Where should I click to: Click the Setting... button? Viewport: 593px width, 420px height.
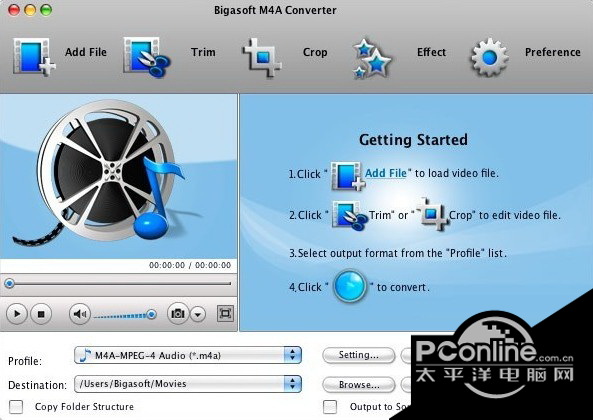click(x=359, y=355)
